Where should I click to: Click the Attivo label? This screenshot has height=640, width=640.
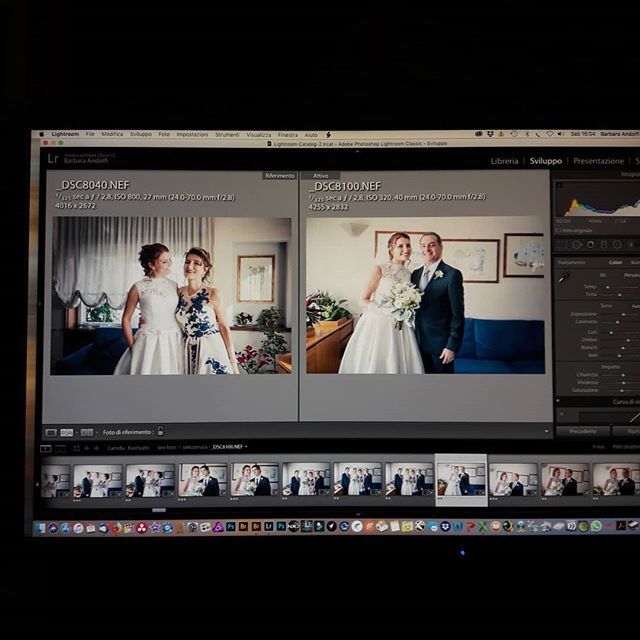tap(320, 176)
